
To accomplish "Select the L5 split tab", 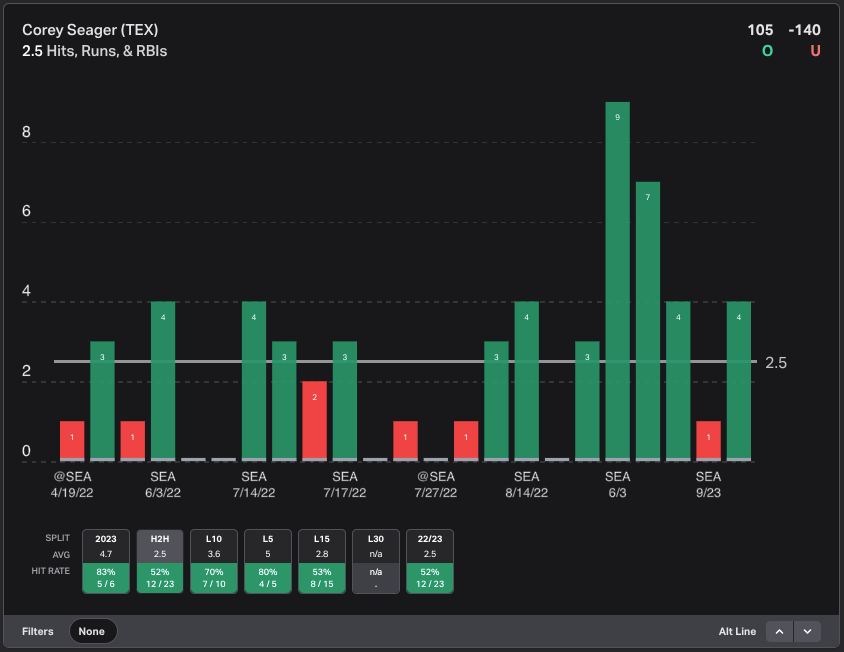I will click(x=268, y=561).
